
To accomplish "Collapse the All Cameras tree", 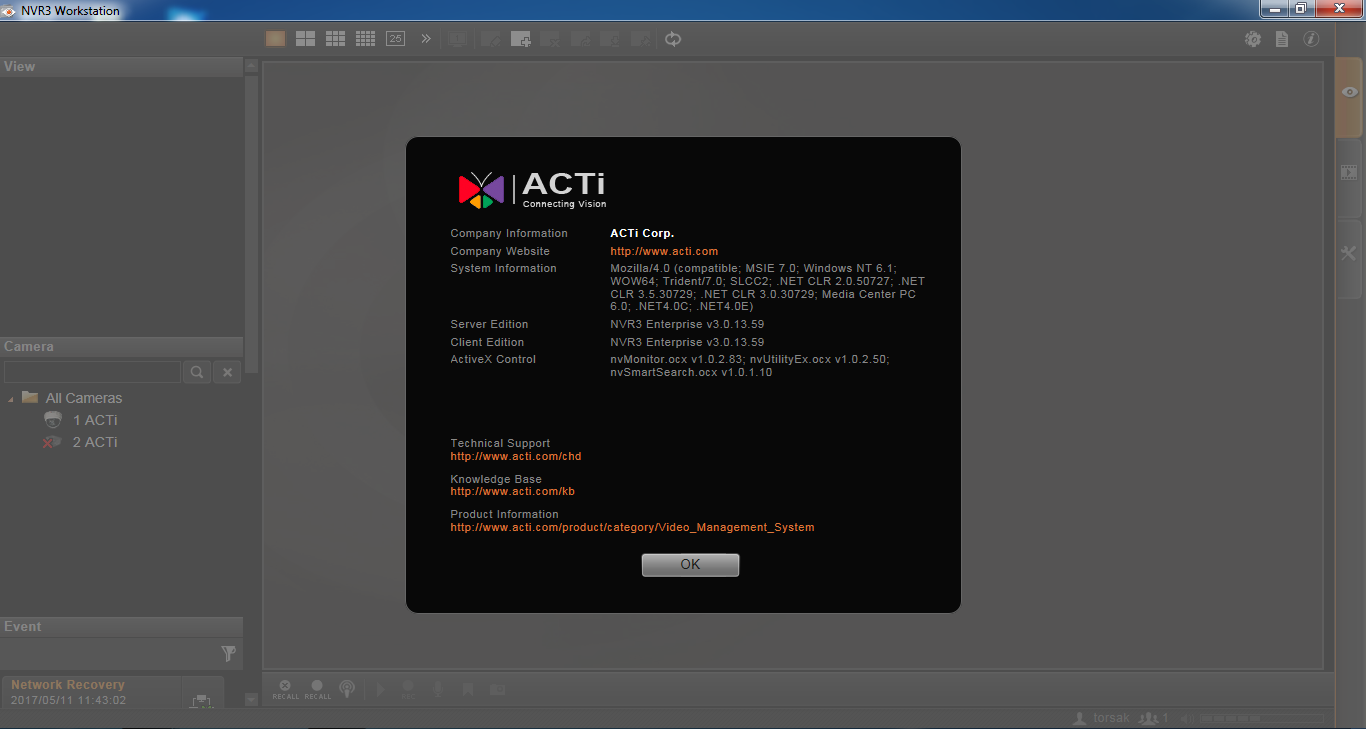I will pos(13,397).
